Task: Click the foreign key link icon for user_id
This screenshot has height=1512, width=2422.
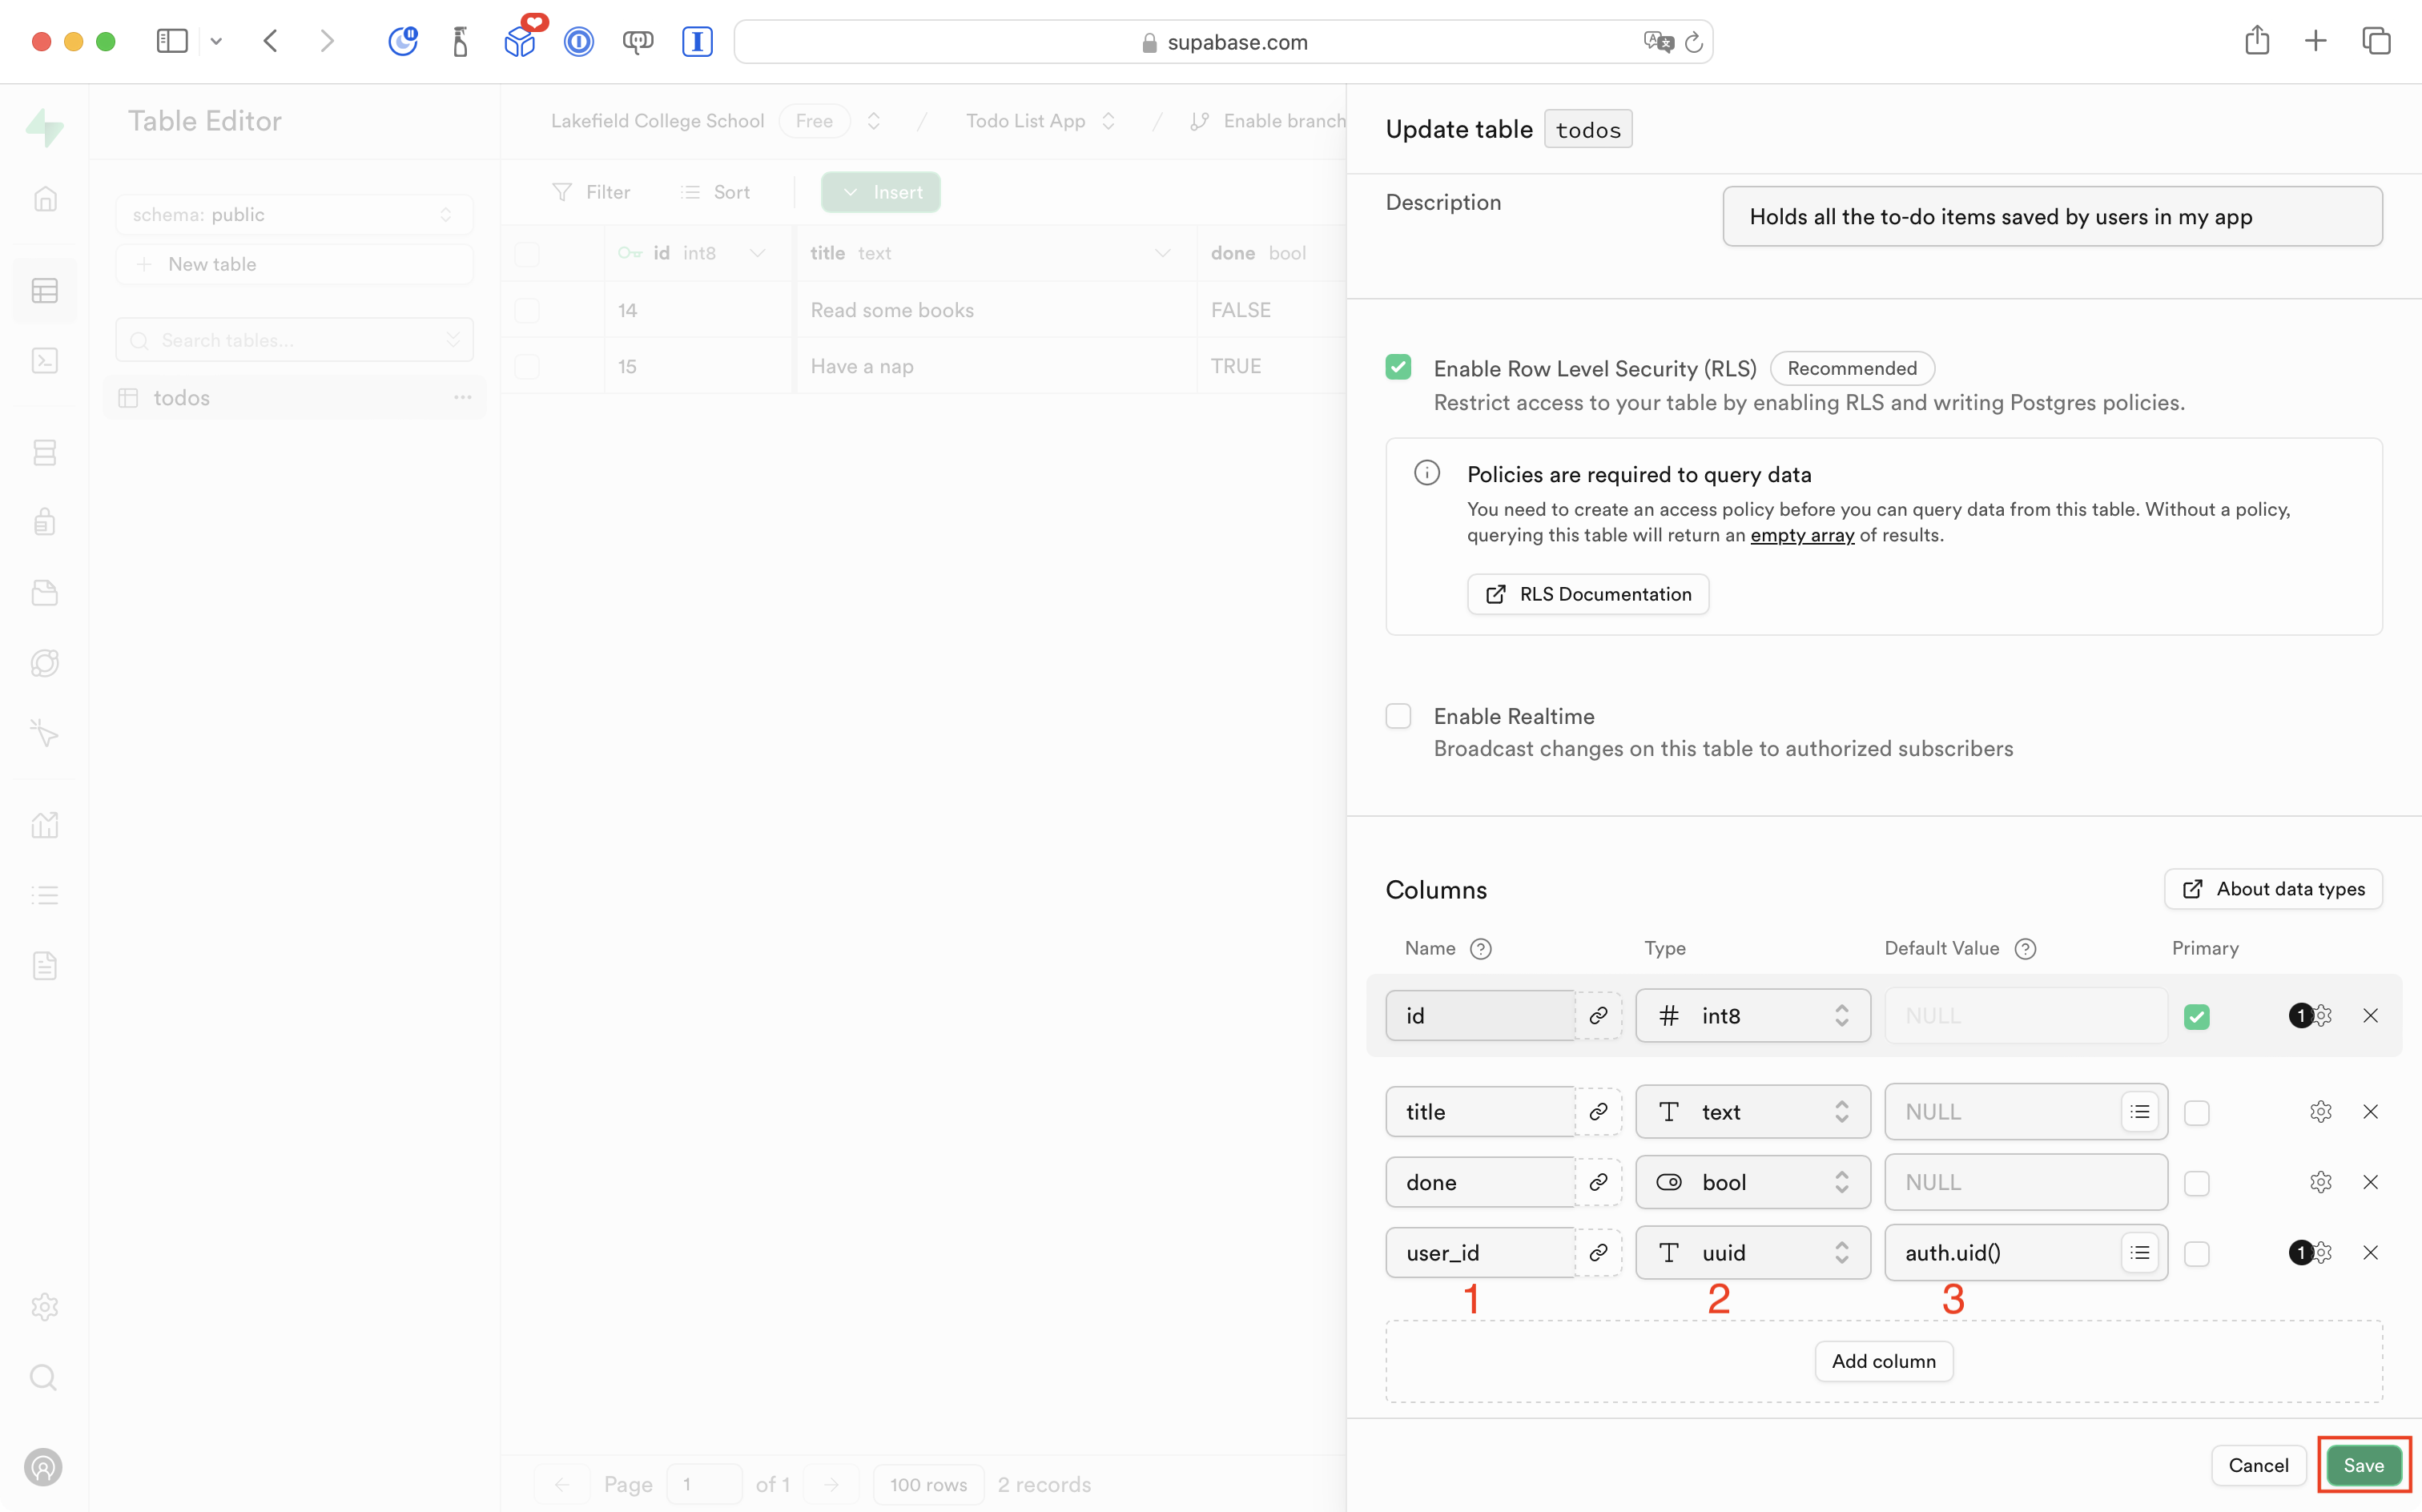Action: [x=1598, y=1252]
